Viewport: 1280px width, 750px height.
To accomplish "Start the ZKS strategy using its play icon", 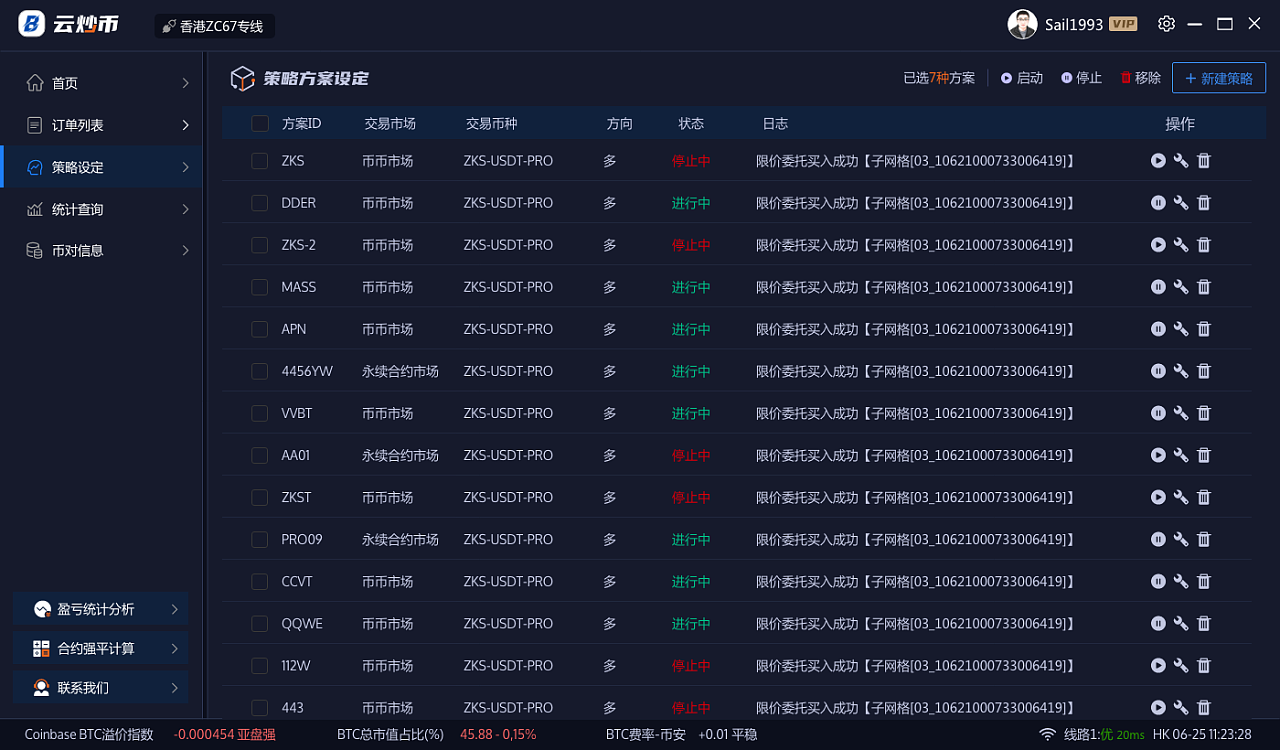I will [1158, 160].
